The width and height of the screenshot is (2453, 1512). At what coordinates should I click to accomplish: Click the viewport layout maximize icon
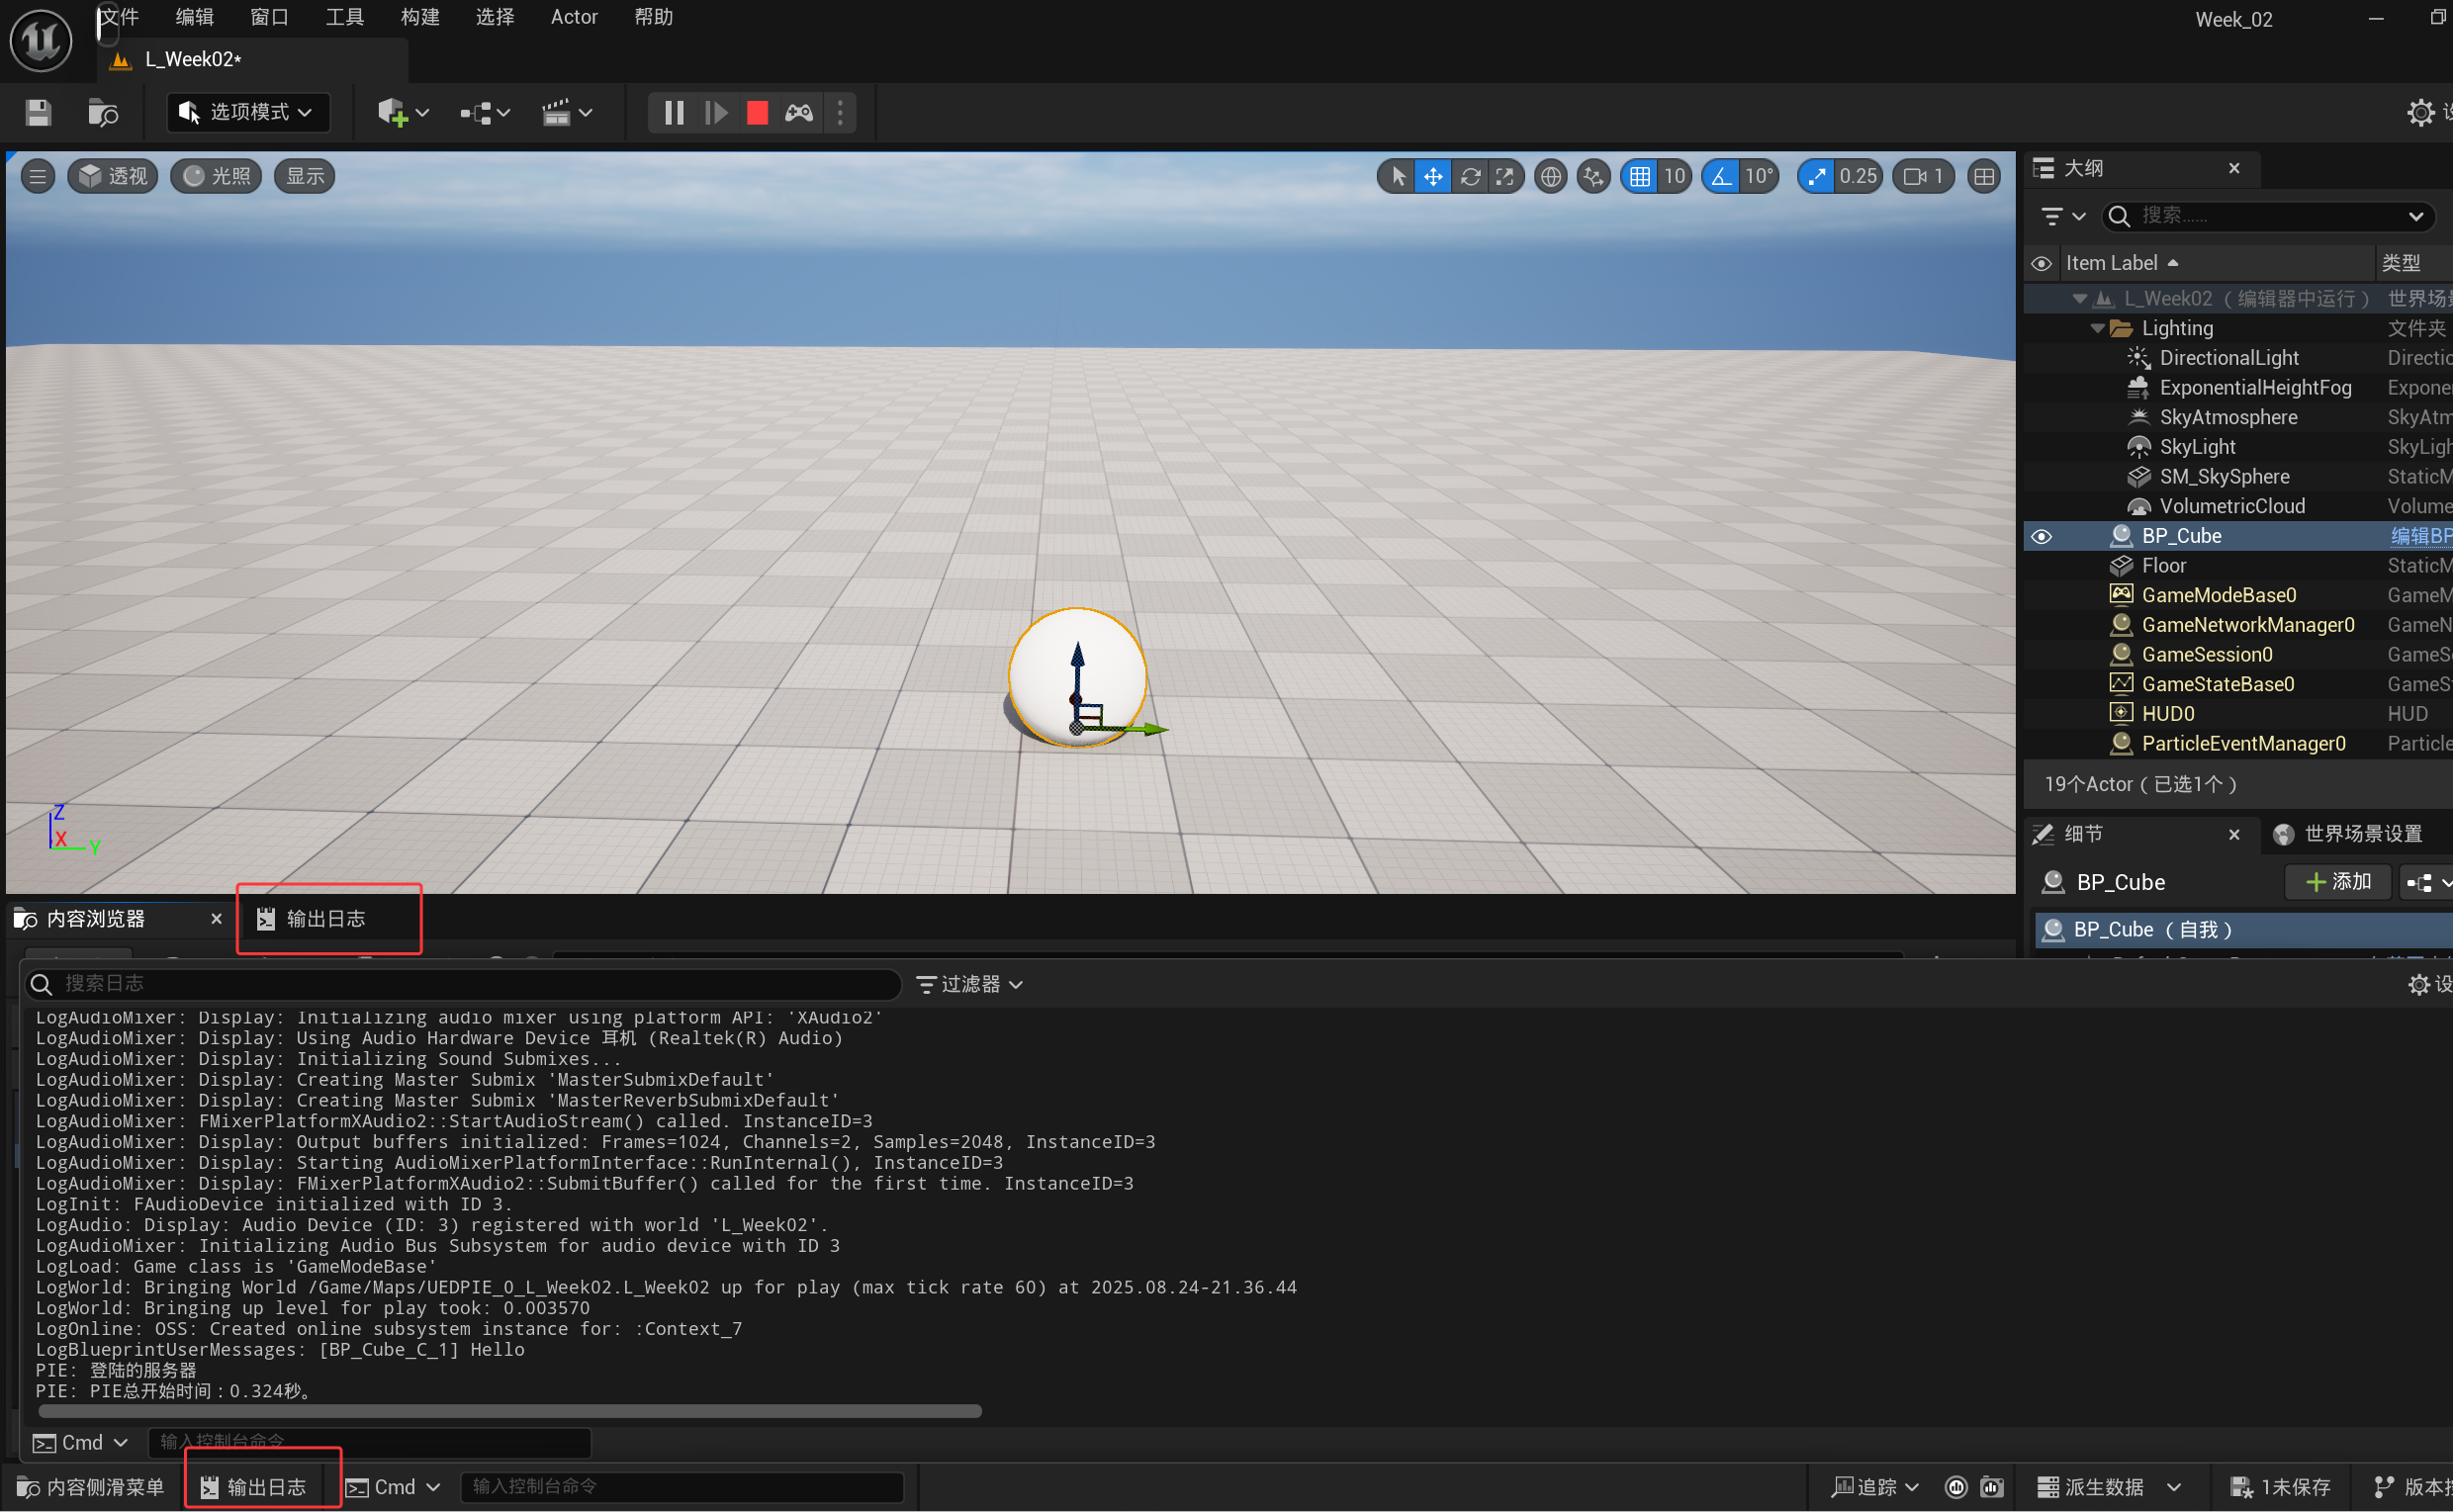(1984, 177)
